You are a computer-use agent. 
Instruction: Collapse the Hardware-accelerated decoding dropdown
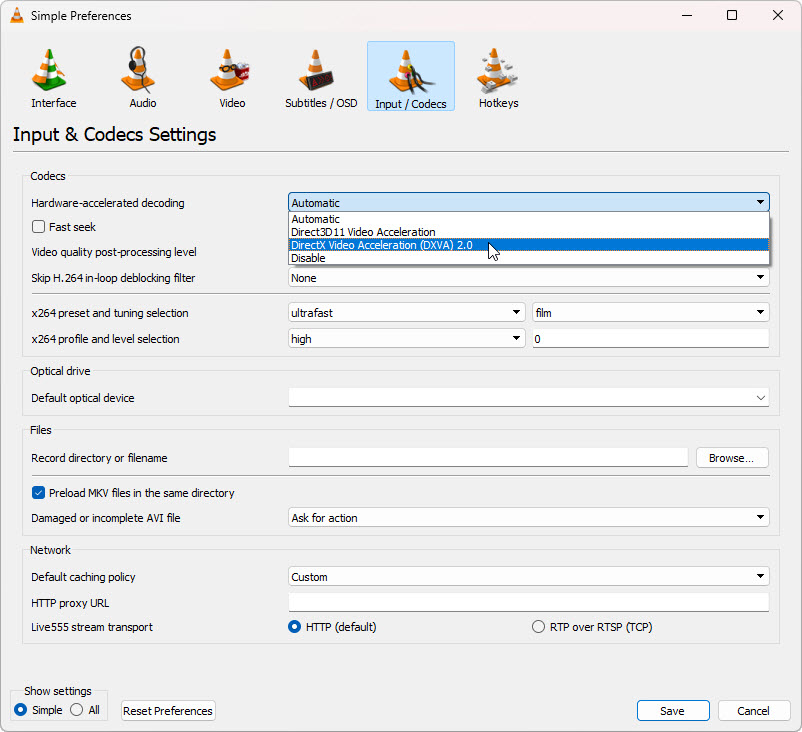click(x=528, y=203)
